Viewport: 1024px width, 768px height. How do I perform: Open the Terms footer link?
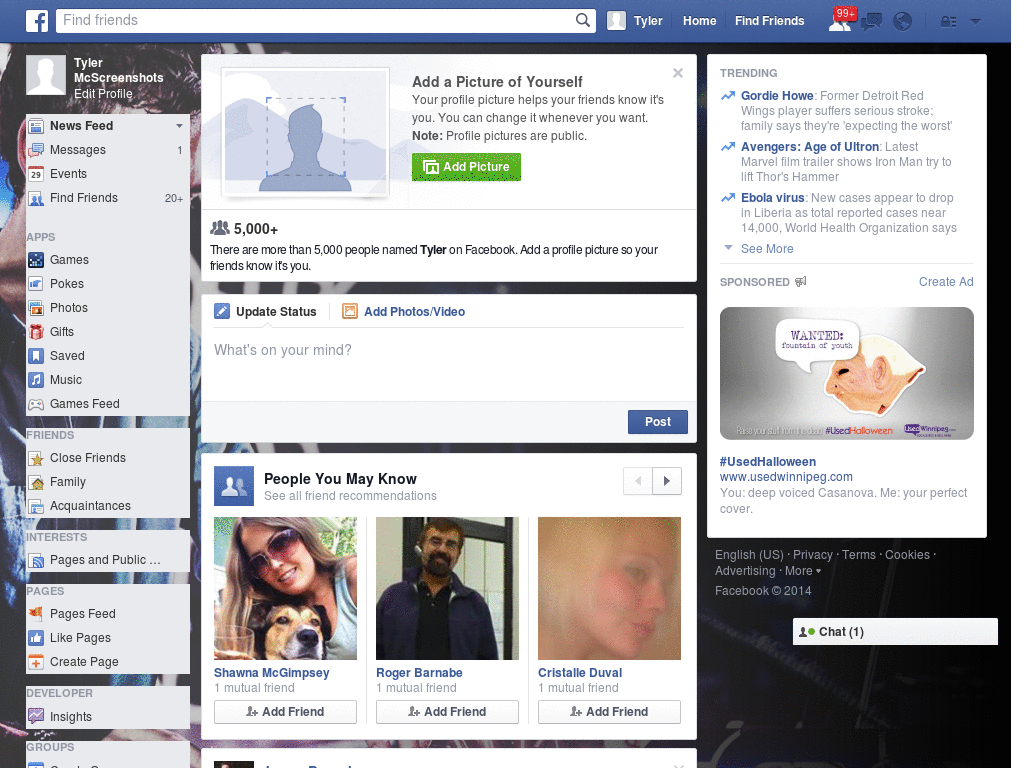click(x=859, y=554)
